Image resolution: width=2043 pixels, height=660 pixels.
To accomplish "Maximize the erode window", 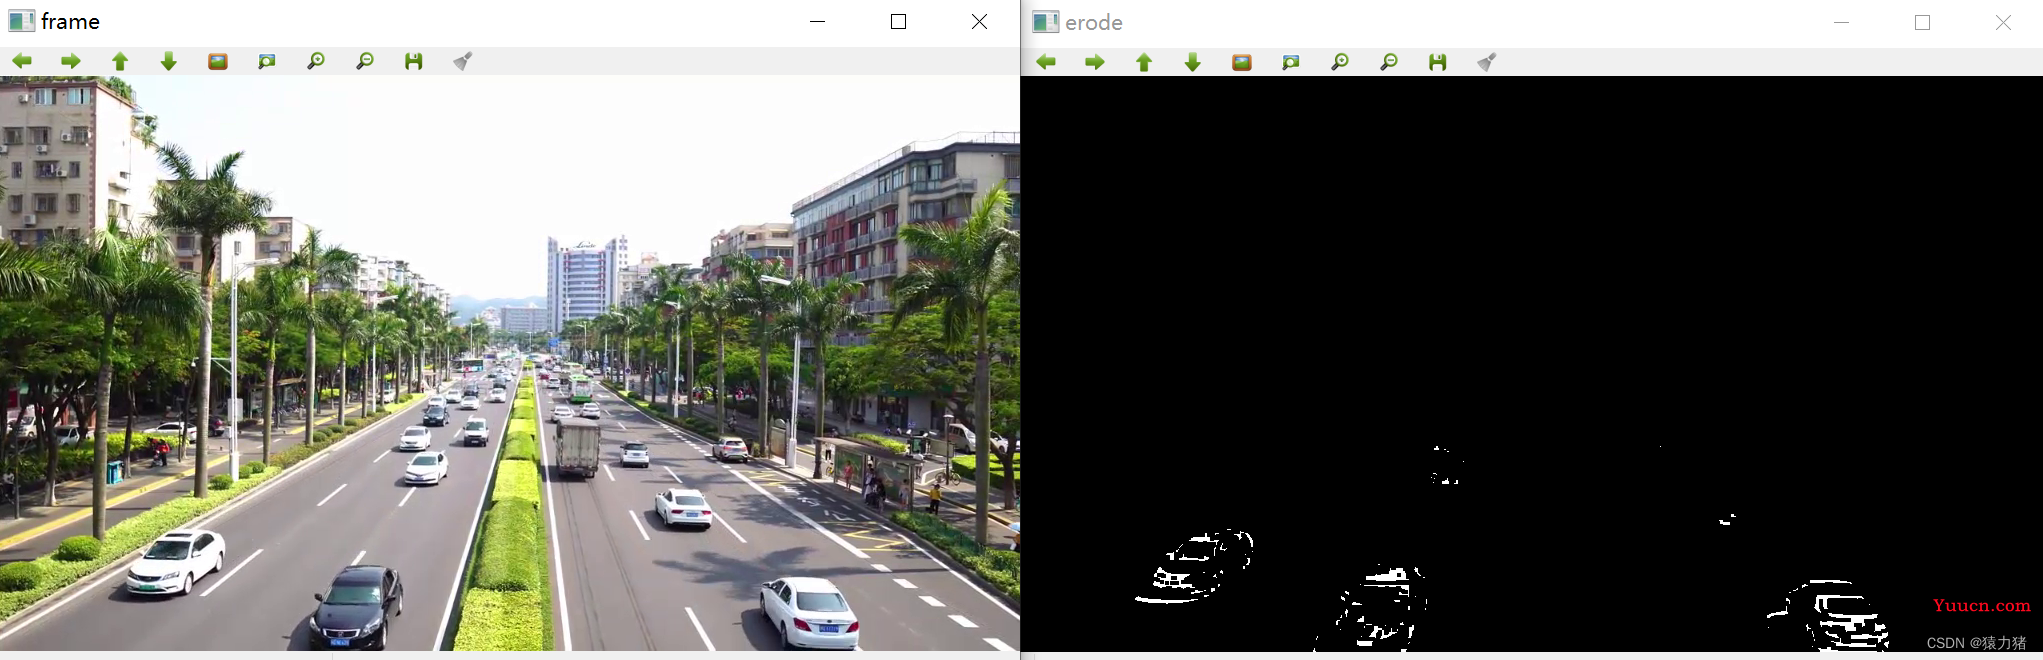I will tap(1922, 22).
